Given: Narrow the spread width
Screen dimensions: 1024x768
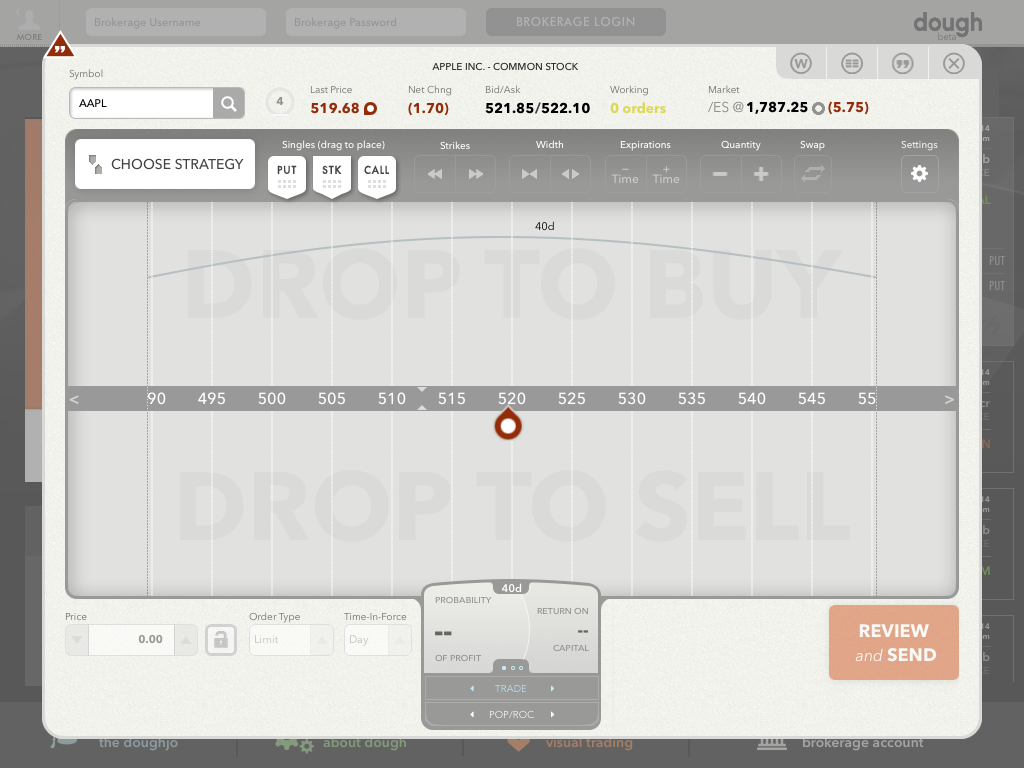Looking at the screenshot, I should coord(530,174).
